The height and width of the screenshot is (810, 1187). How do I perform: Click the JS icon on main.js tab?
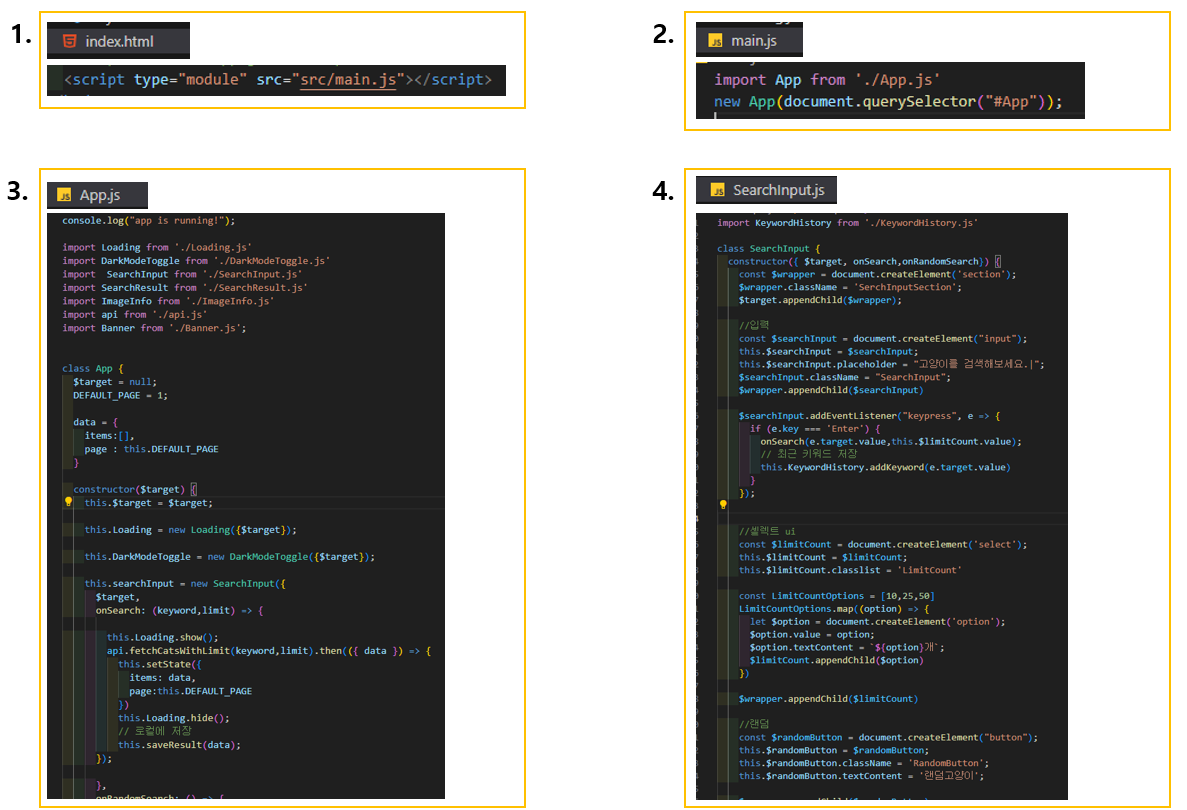coord(715,41)
